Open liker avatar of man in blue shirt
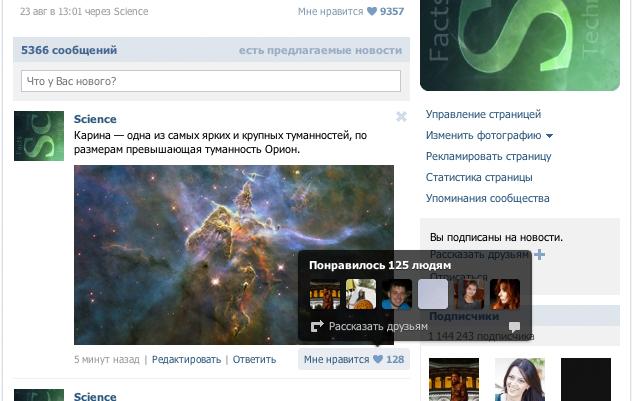 pos(397,294)
